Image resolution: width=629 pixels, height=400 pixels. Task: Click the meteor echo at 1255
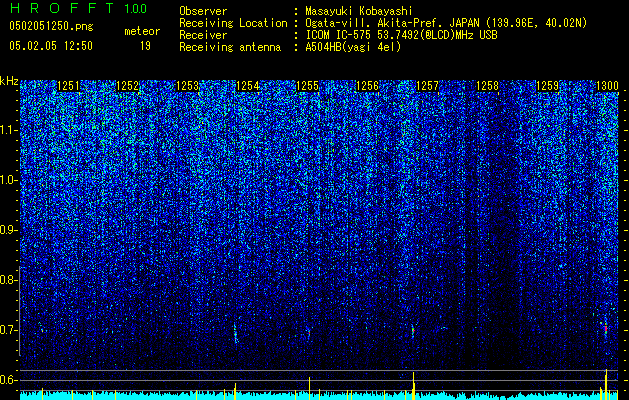tap(309, 332)
